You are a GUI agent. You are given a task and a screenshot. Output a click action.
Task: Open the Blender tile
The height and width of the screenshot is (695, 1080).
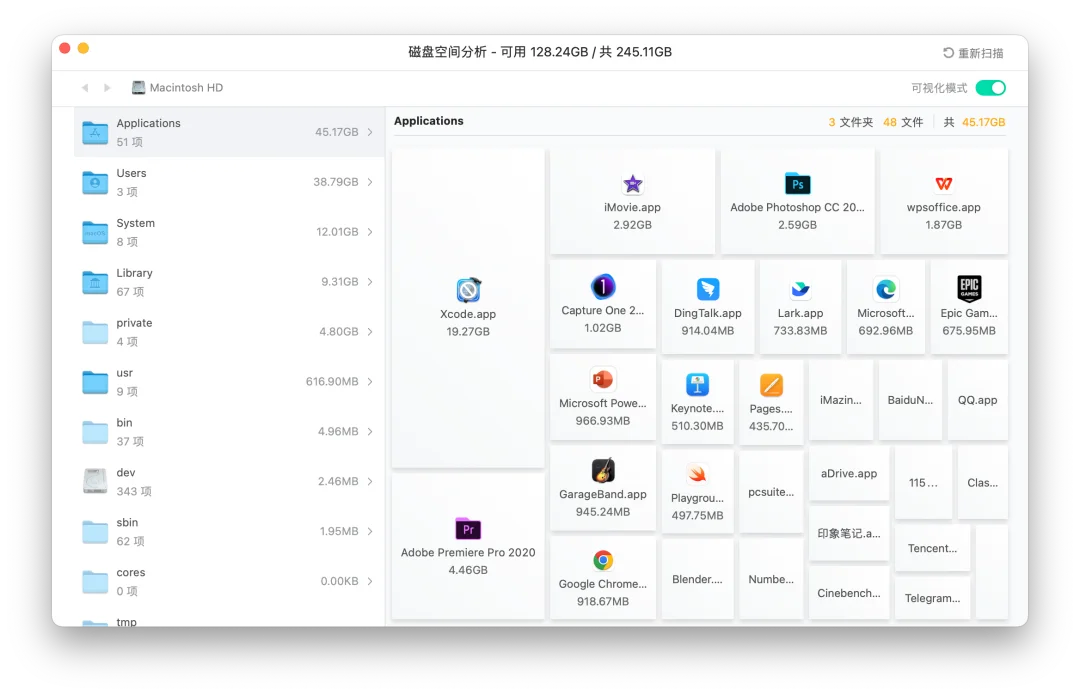pos(697,579)
